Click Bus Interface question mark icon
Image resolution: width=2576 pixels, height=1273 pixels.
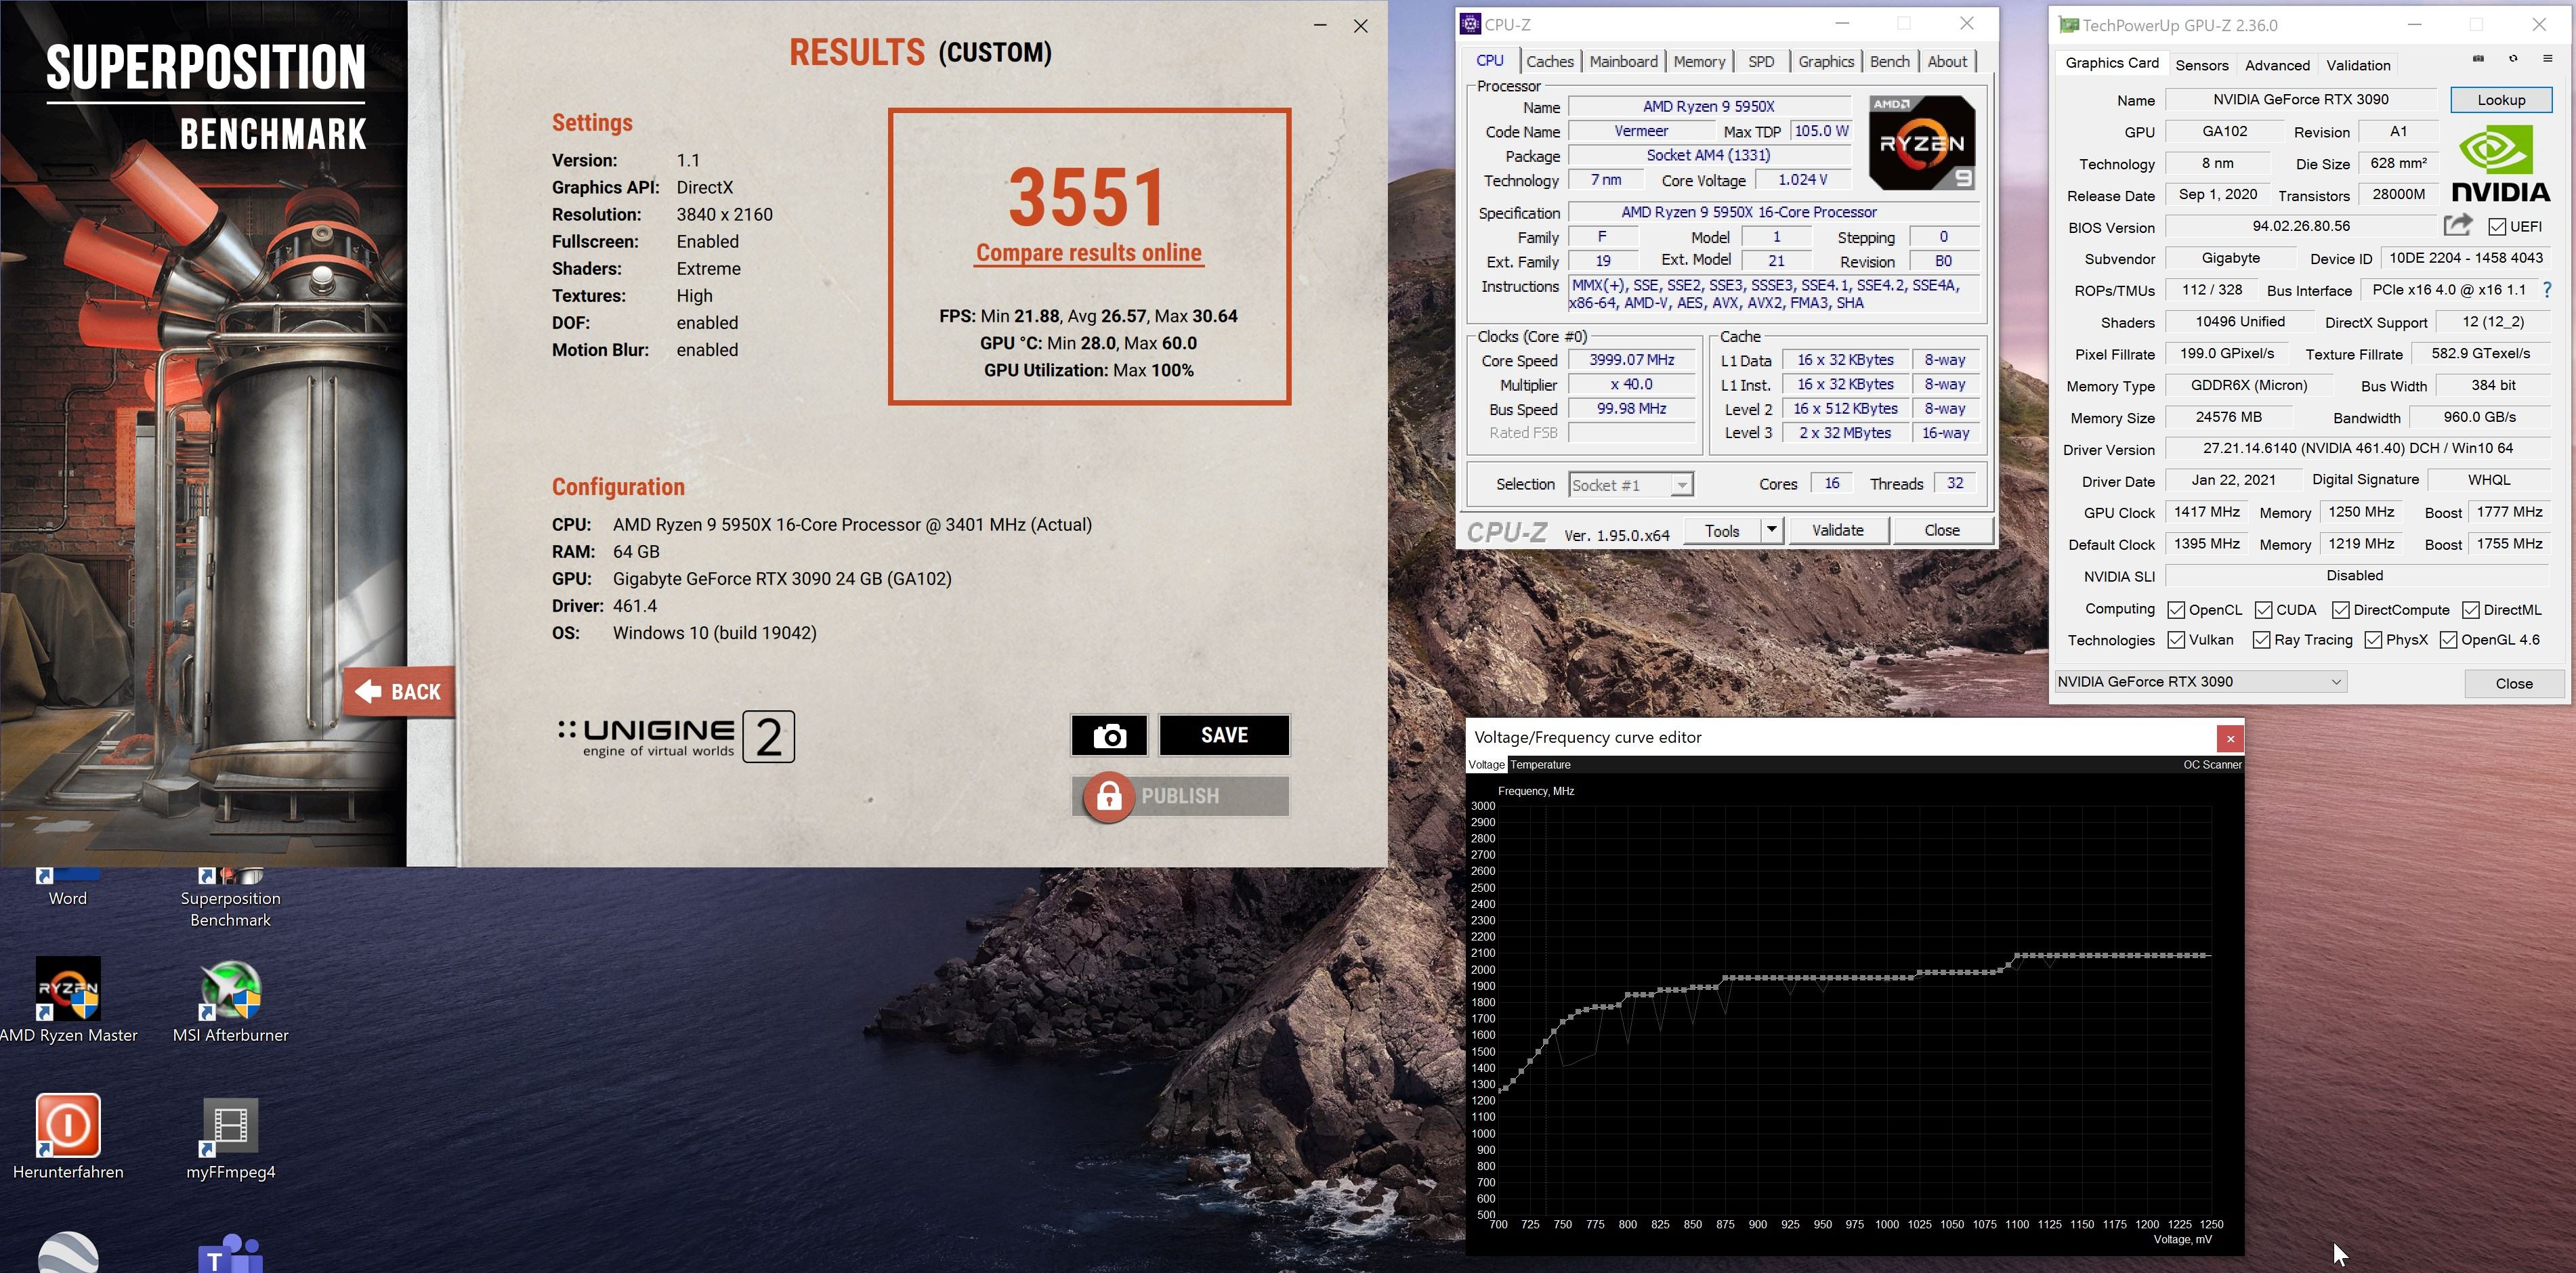[x=2547, y=290]
